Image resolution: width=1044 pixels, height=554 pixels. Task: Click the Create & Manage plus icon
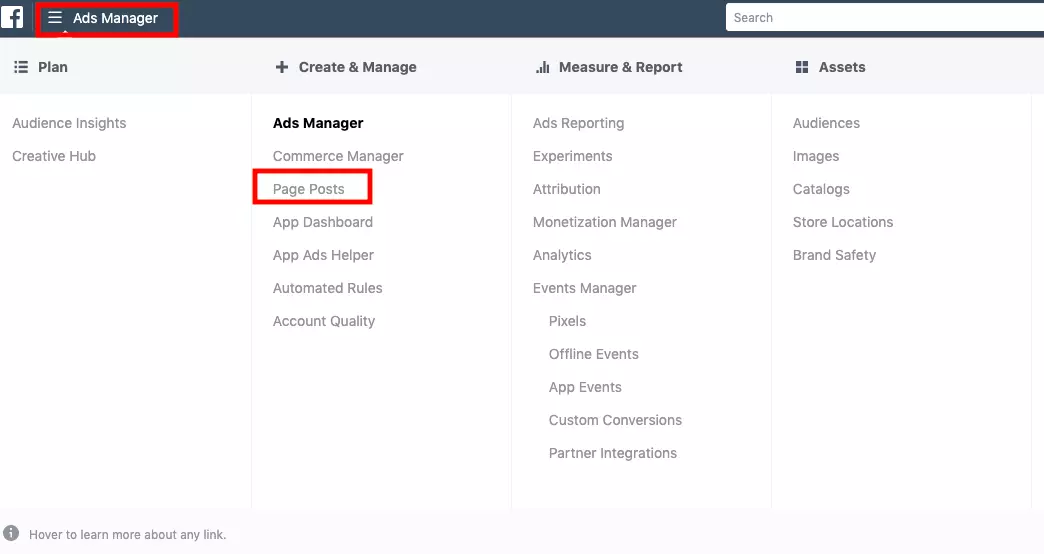(x=281, y=67)
